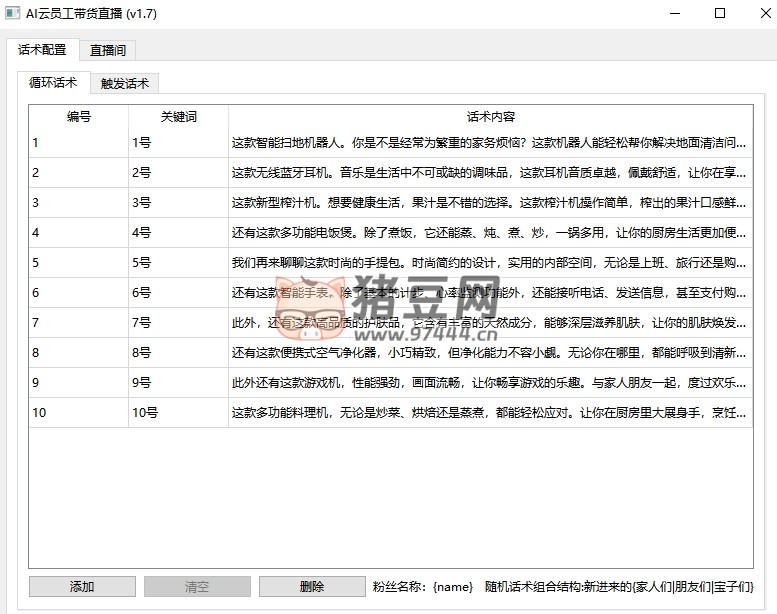Image resolution: width=777 pixels, height=614 pixels.
Task: Click the disabled 清空 button
Action: 197,587
